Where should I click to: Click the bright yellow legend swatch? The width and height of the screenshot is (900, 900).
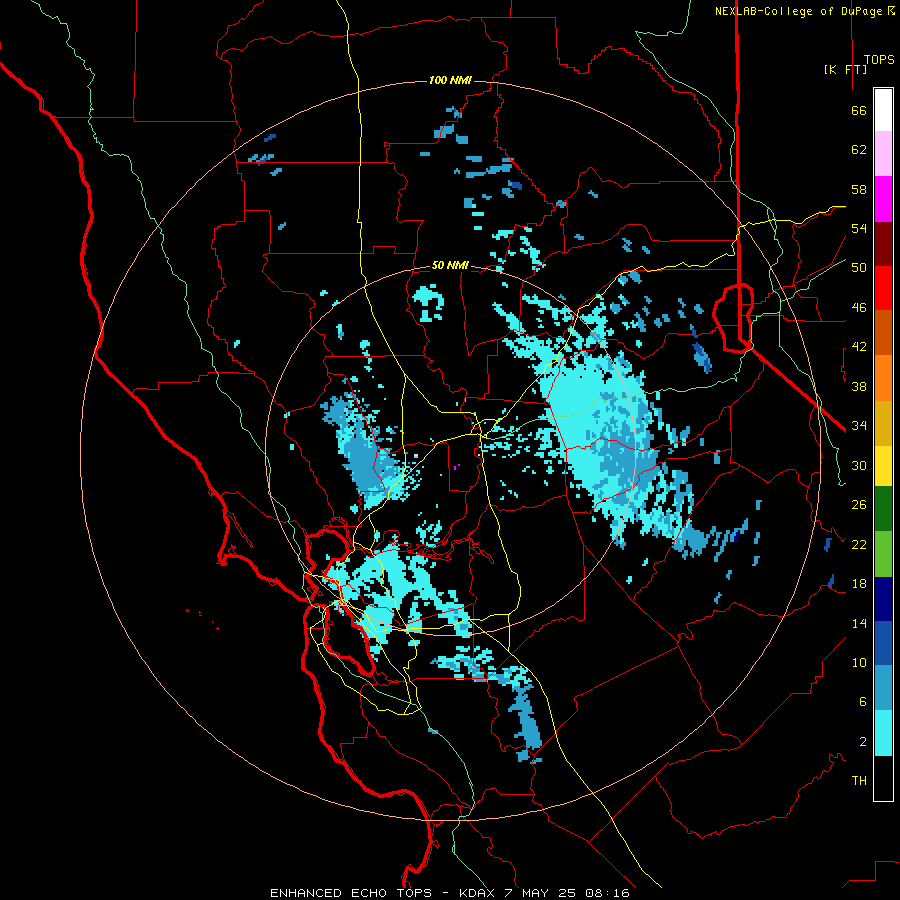(x=883, y=466)
